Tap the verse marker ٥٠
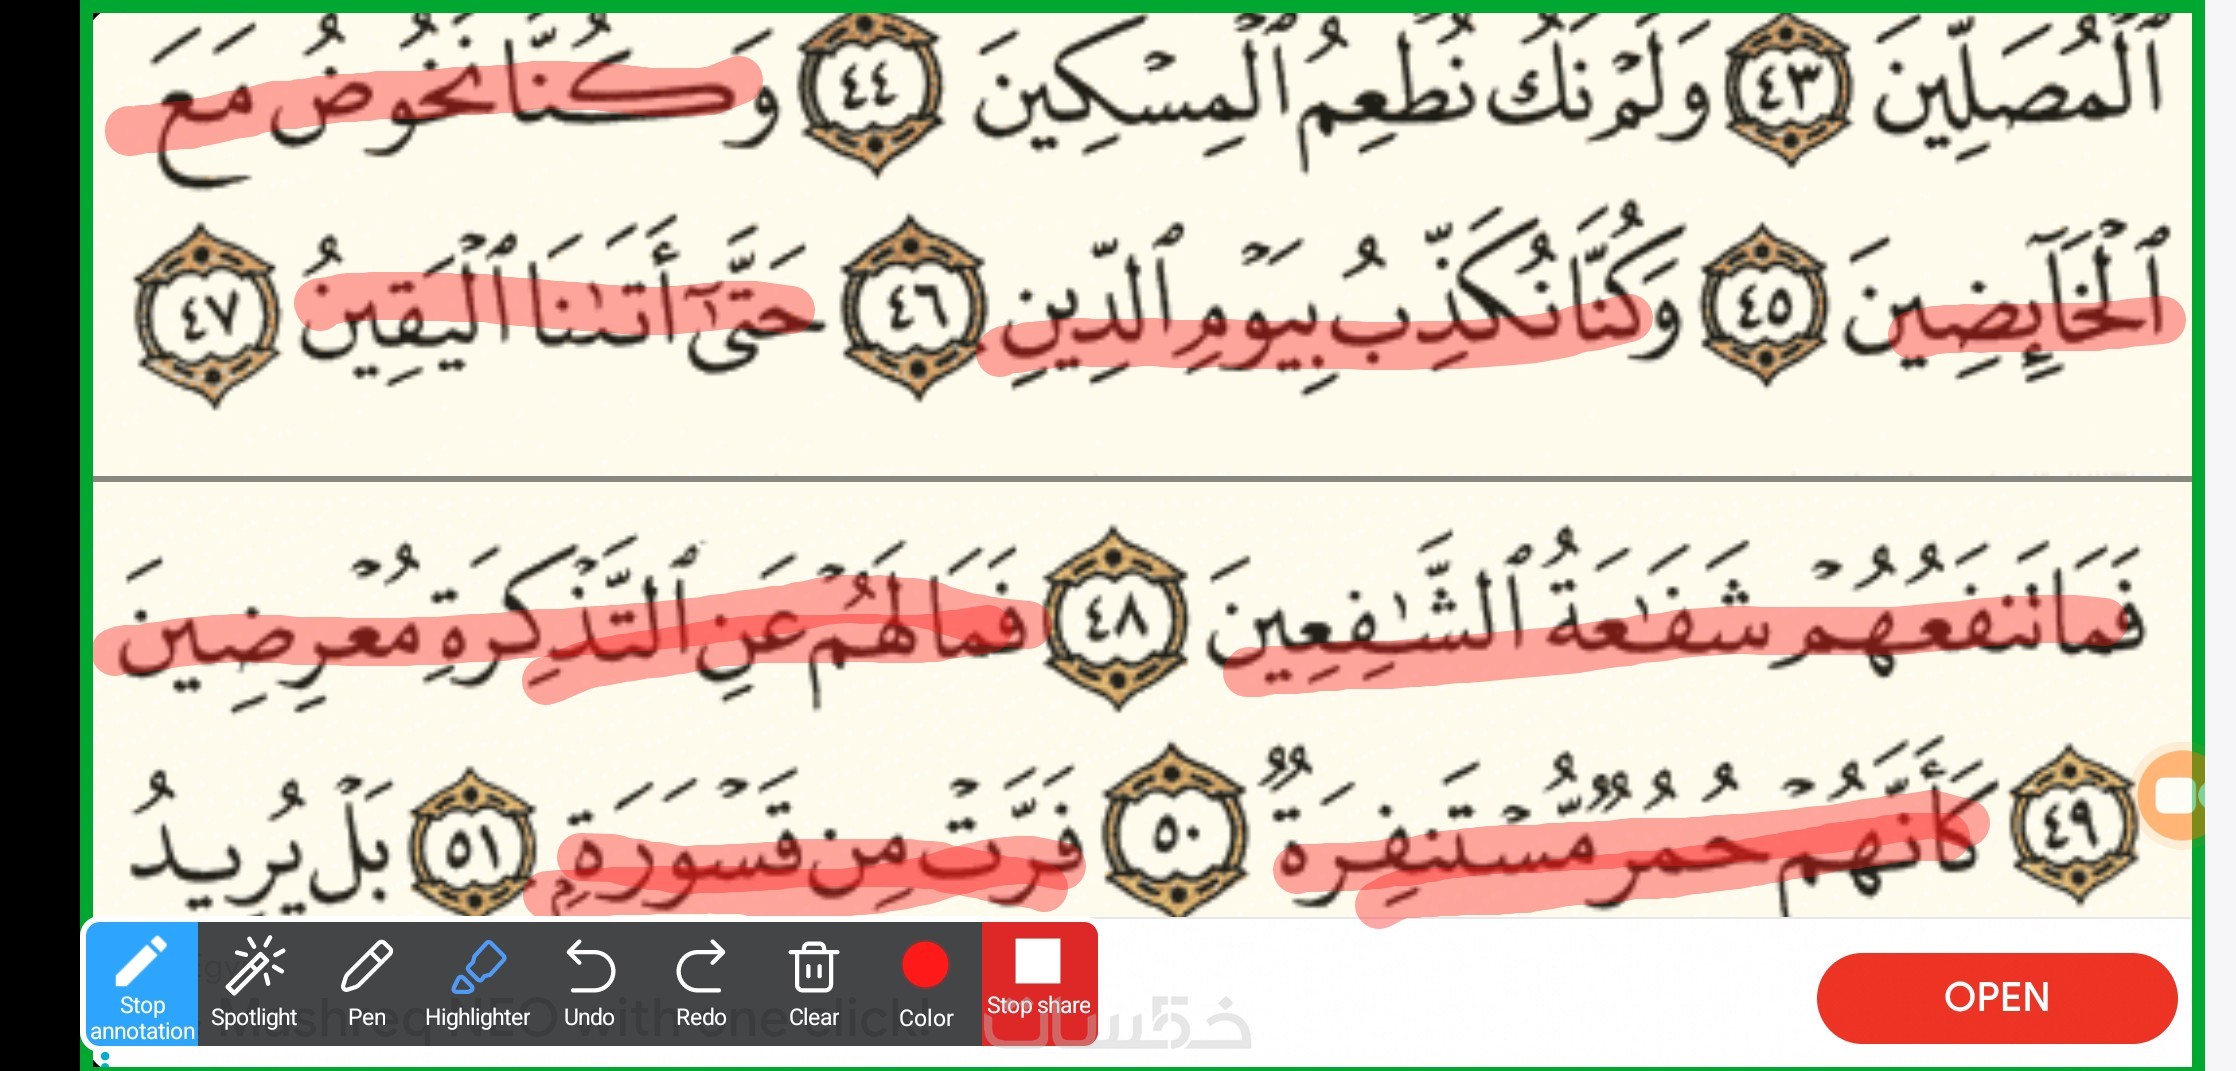 point(1175,832)
